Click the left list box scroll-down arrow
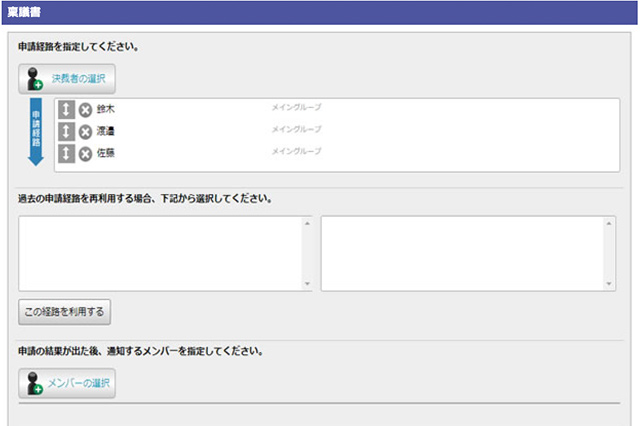 click(307, 284)
